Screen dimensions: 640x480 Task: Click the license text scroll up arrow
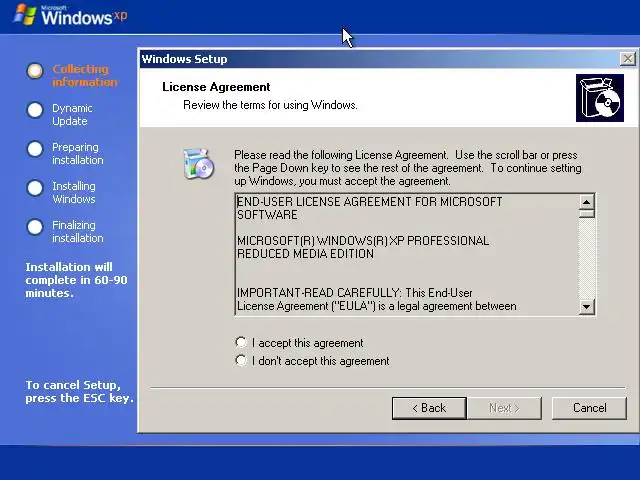click(587, 202)
